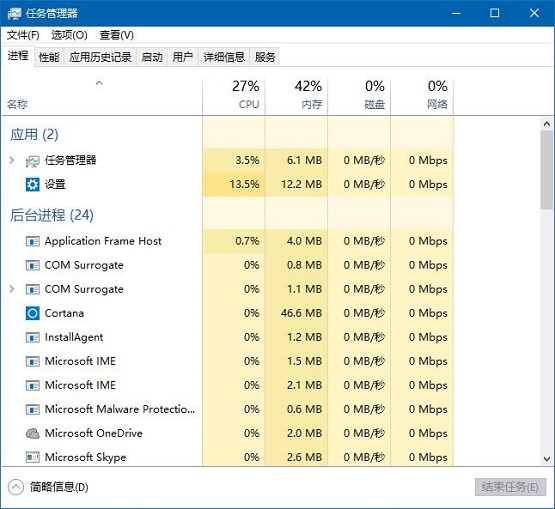Expand the COM Surrogate 1.1 MB entry

click(12, 289)
